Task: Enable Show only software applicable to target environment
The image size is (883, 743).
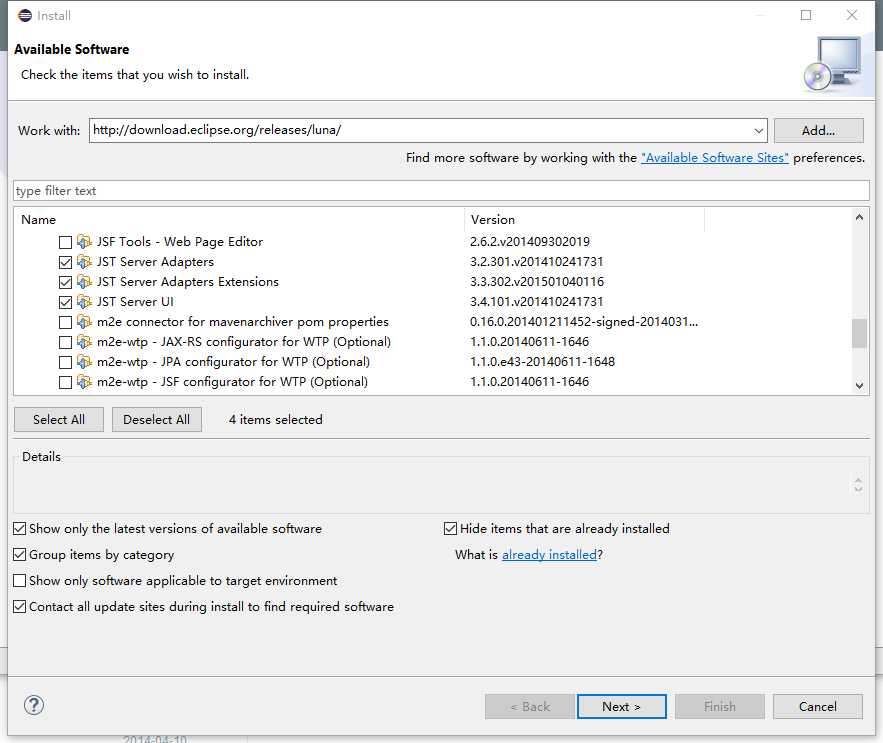Action: 20,580
